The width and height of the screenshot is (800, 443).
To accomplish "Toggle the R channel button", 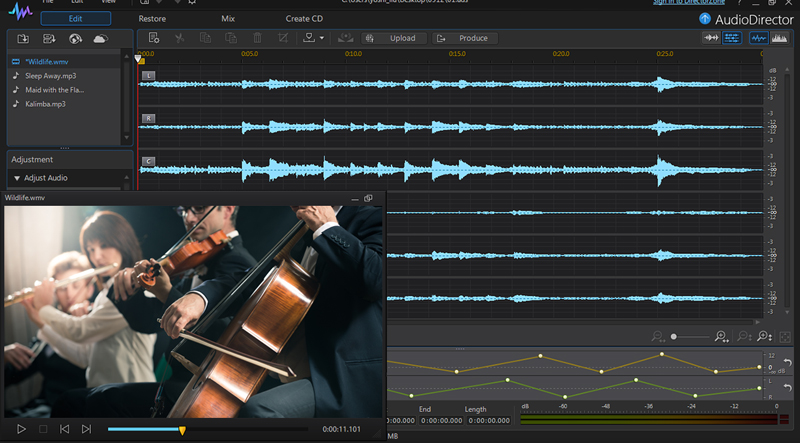I will (x=148, y=118).
